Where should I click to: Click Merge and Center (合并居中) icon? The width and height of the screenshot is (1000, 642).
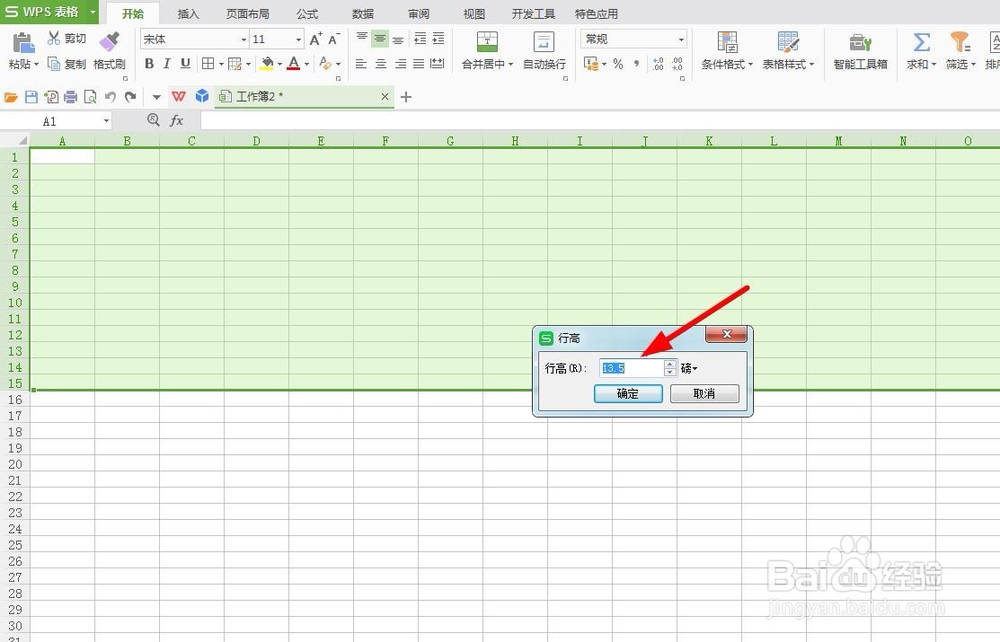click(x=487, y=42)
